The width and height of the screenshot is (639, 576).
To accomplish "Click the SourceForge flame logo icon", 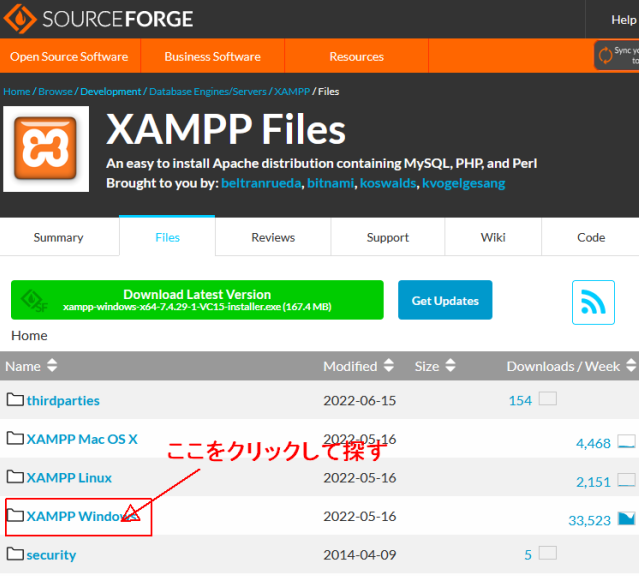I will pos(20,19).
